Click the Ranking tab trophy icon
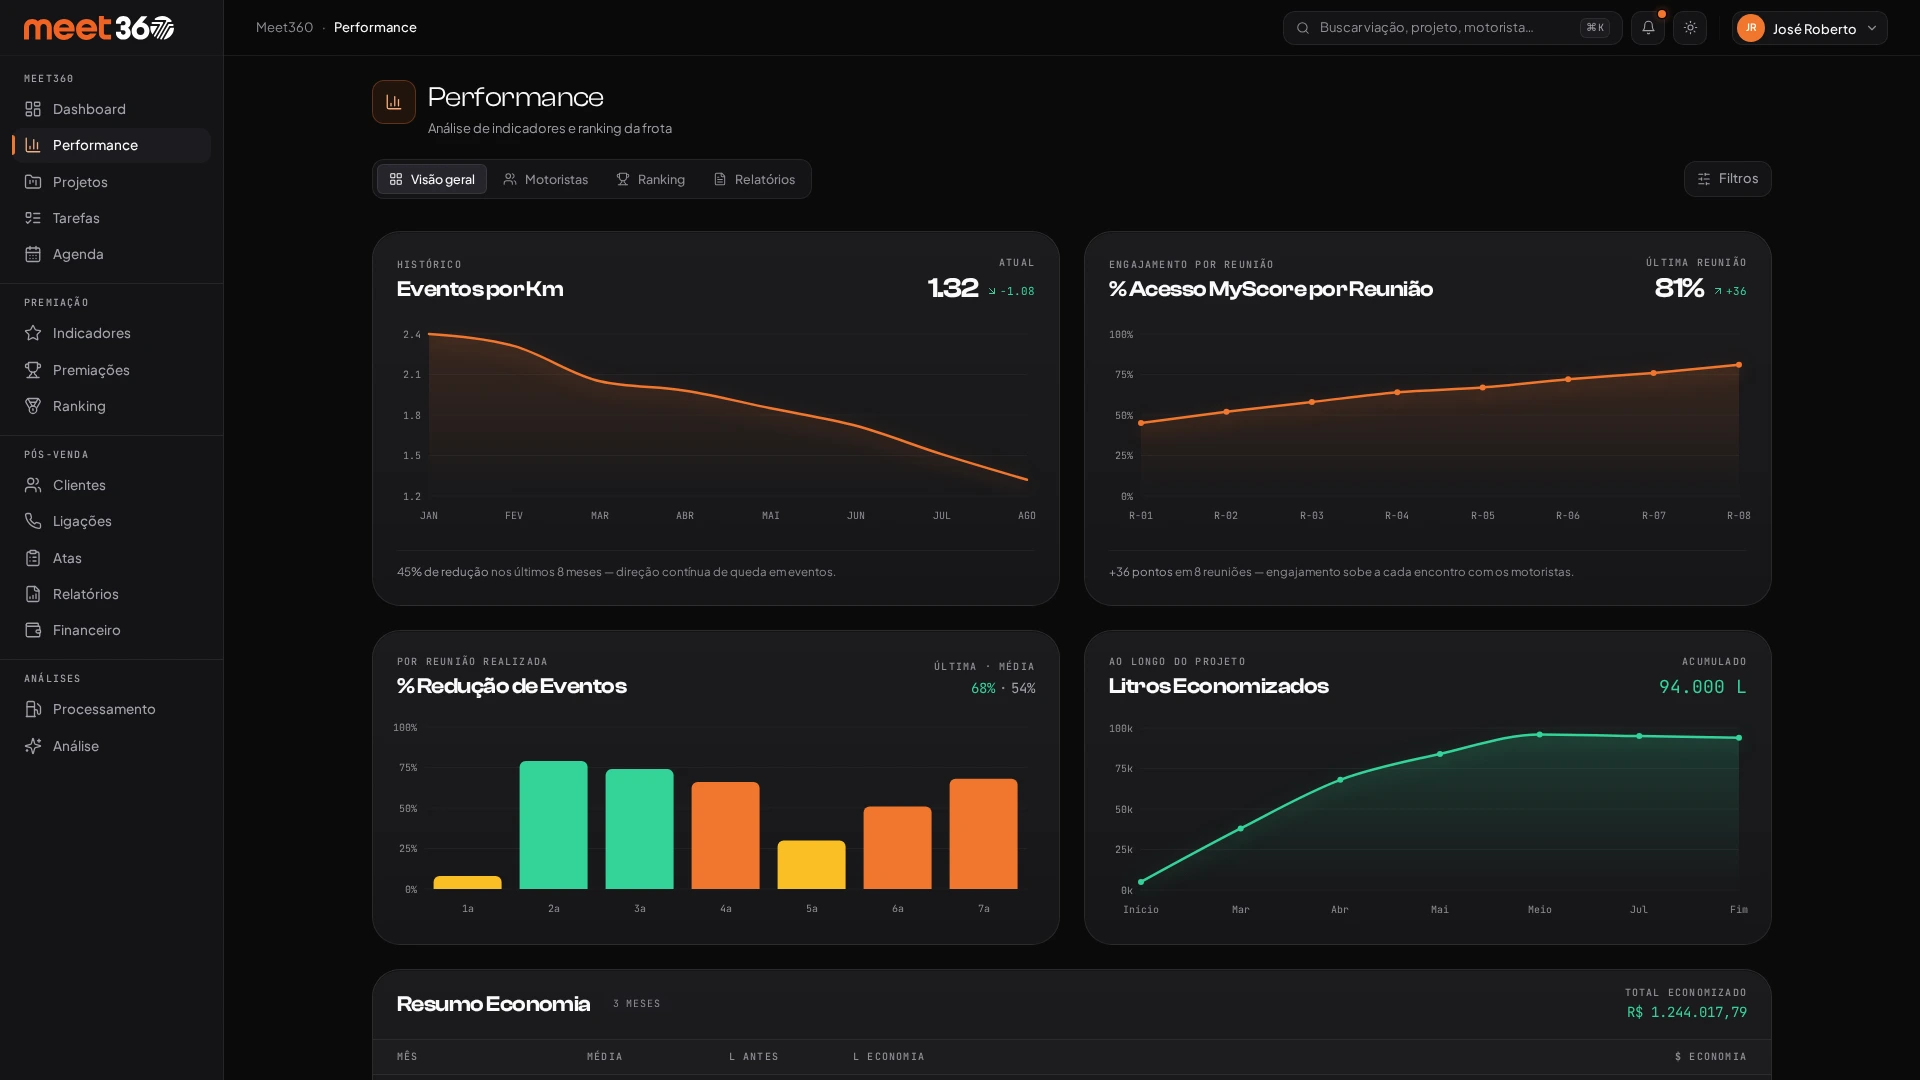 623,179
